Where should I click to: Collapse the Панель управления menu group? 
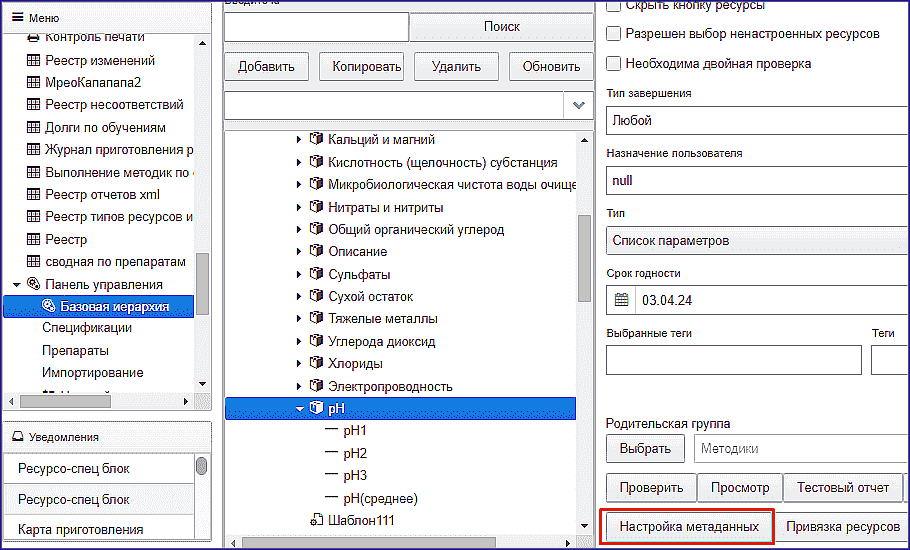[x=17, y=284]
